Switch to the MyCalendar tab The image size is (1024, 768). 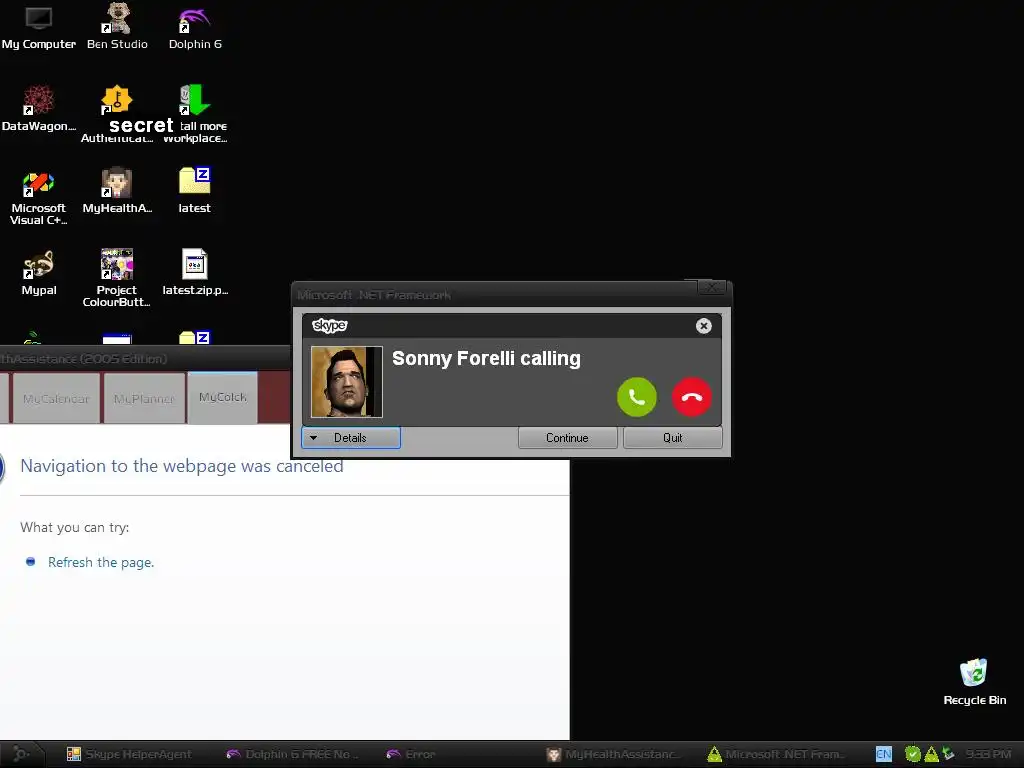pos(56,398)
